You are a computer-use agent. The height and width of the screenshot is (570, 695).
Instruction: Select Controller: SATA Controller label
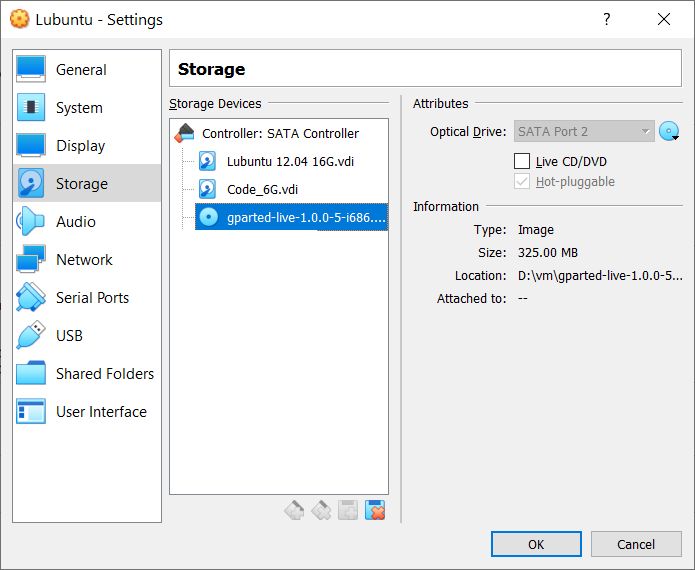281,133
